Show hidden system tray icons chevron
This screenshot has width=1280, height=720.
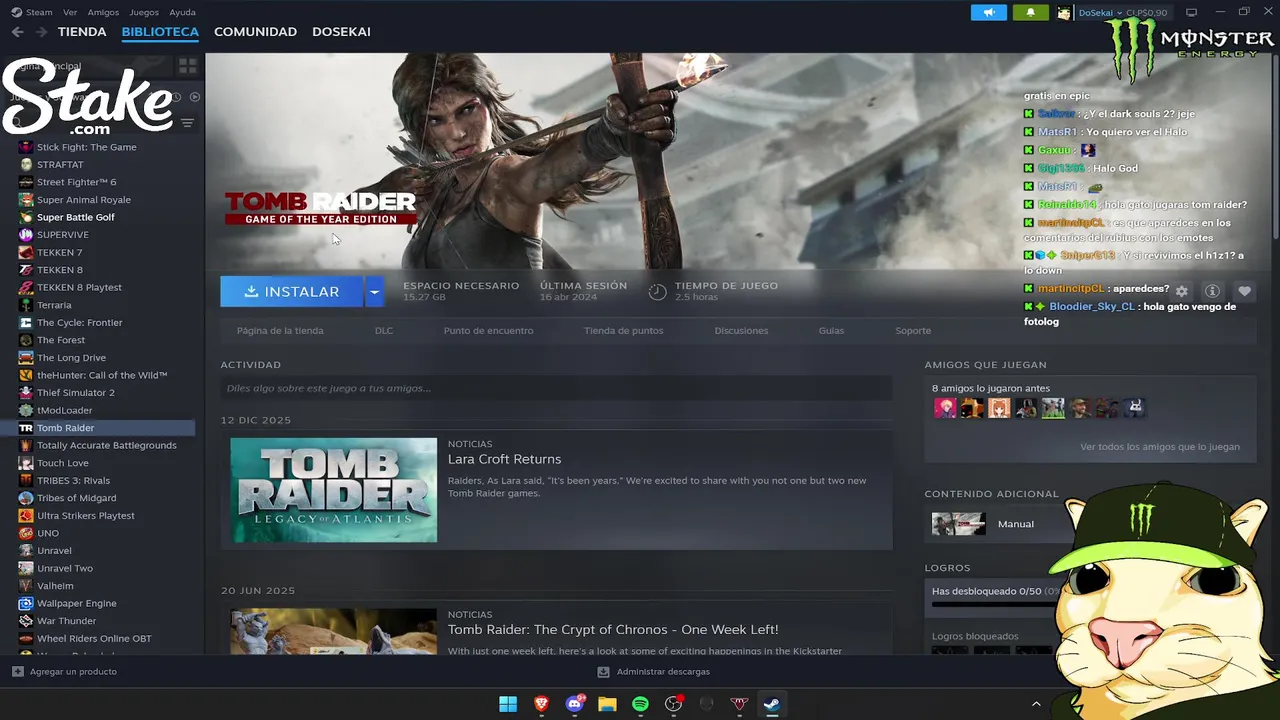[1036, 704]
